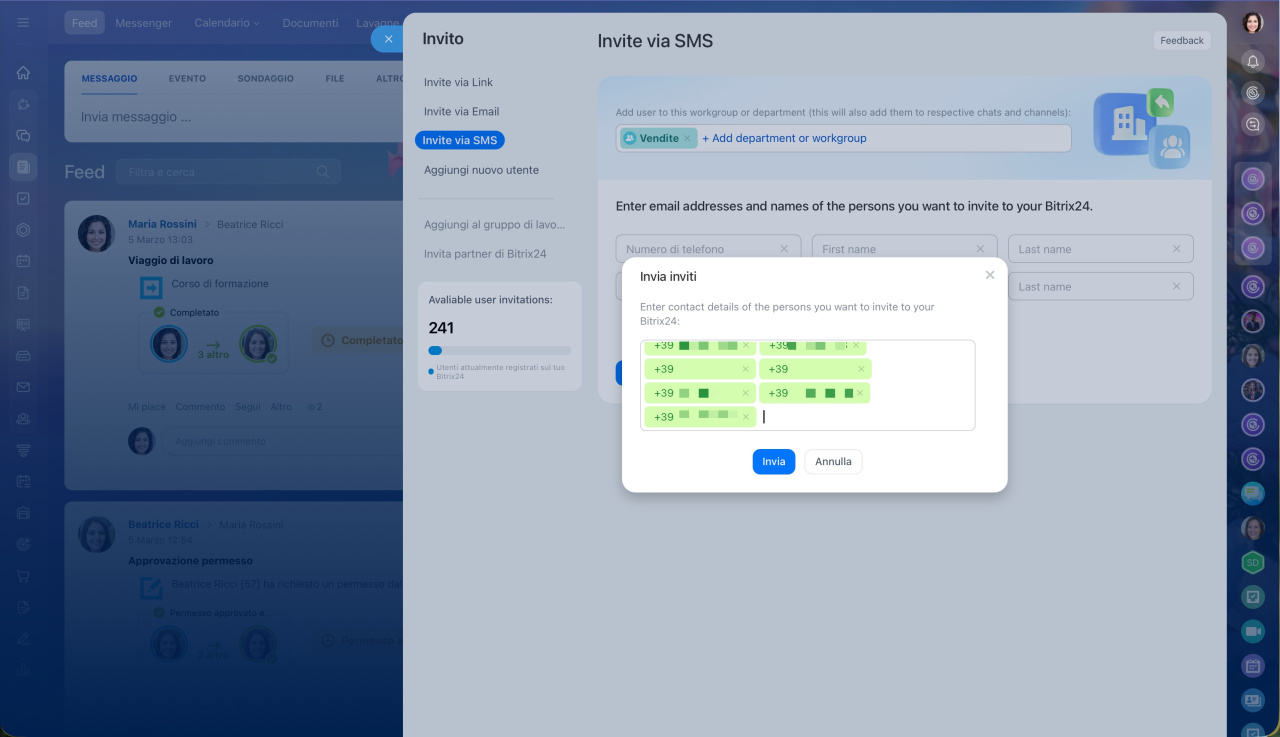
Task: Open the video camera icon in the right sidebar
Action: pos(1253,631)
